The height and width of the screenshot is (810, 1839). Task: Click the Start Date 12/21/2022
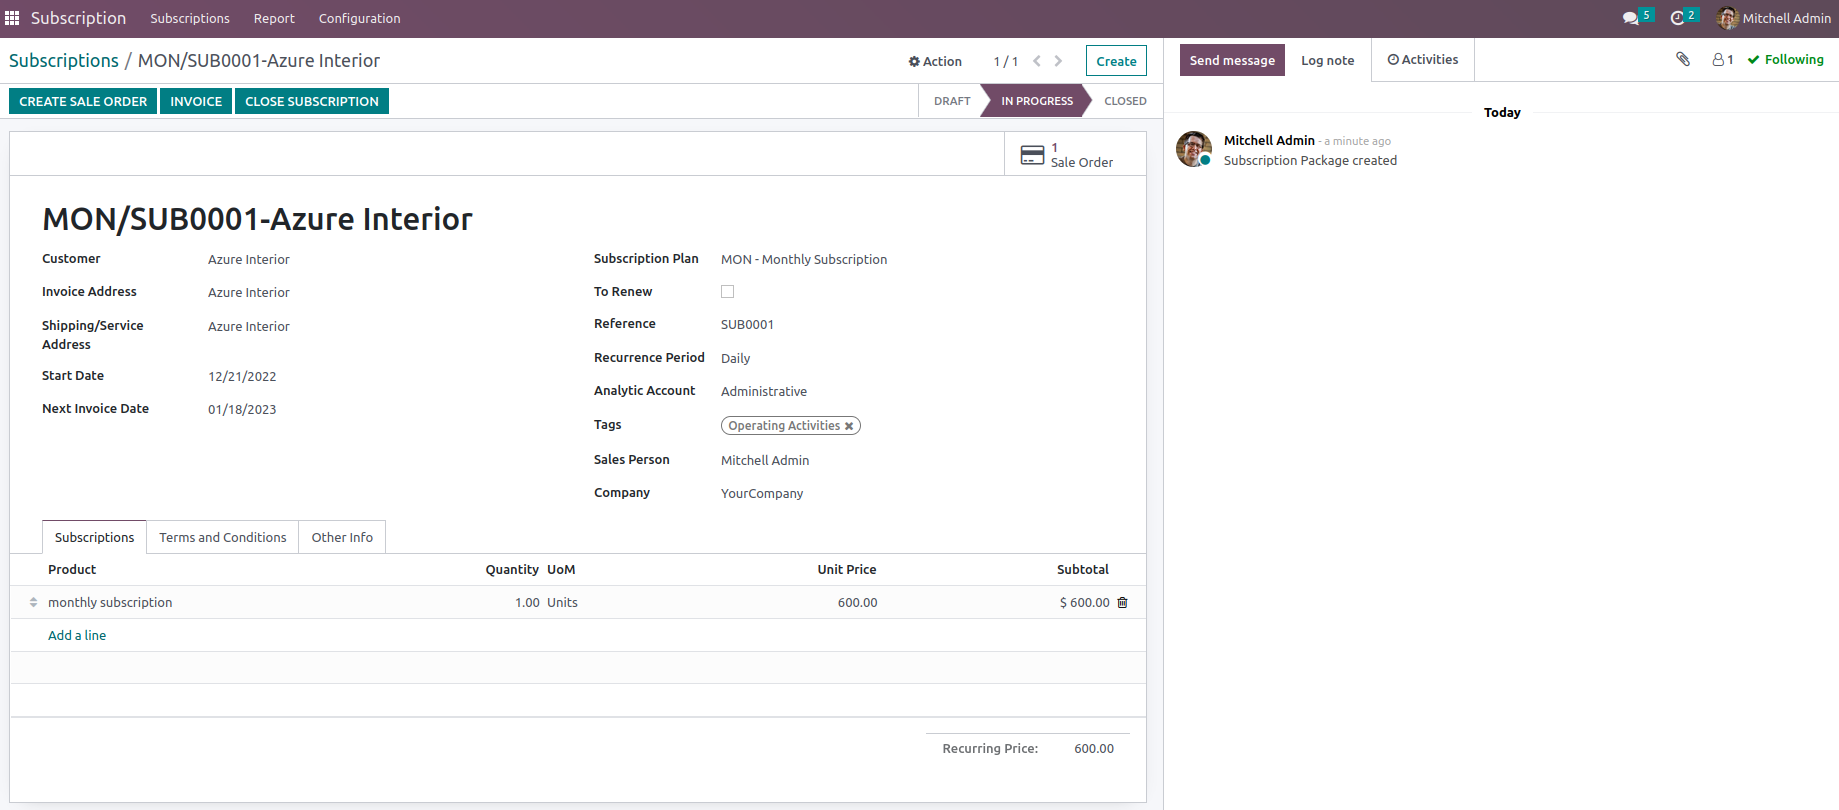(x=242, y=376)
